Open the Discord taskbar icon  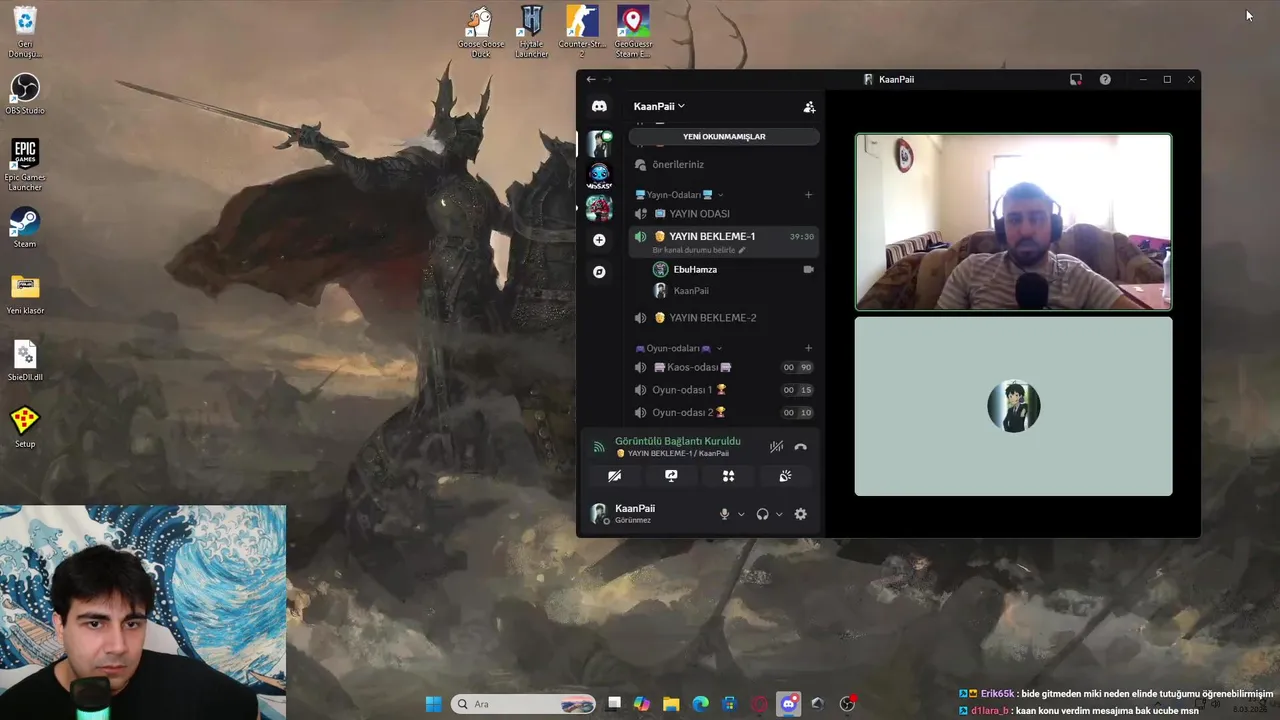[789, 704]
